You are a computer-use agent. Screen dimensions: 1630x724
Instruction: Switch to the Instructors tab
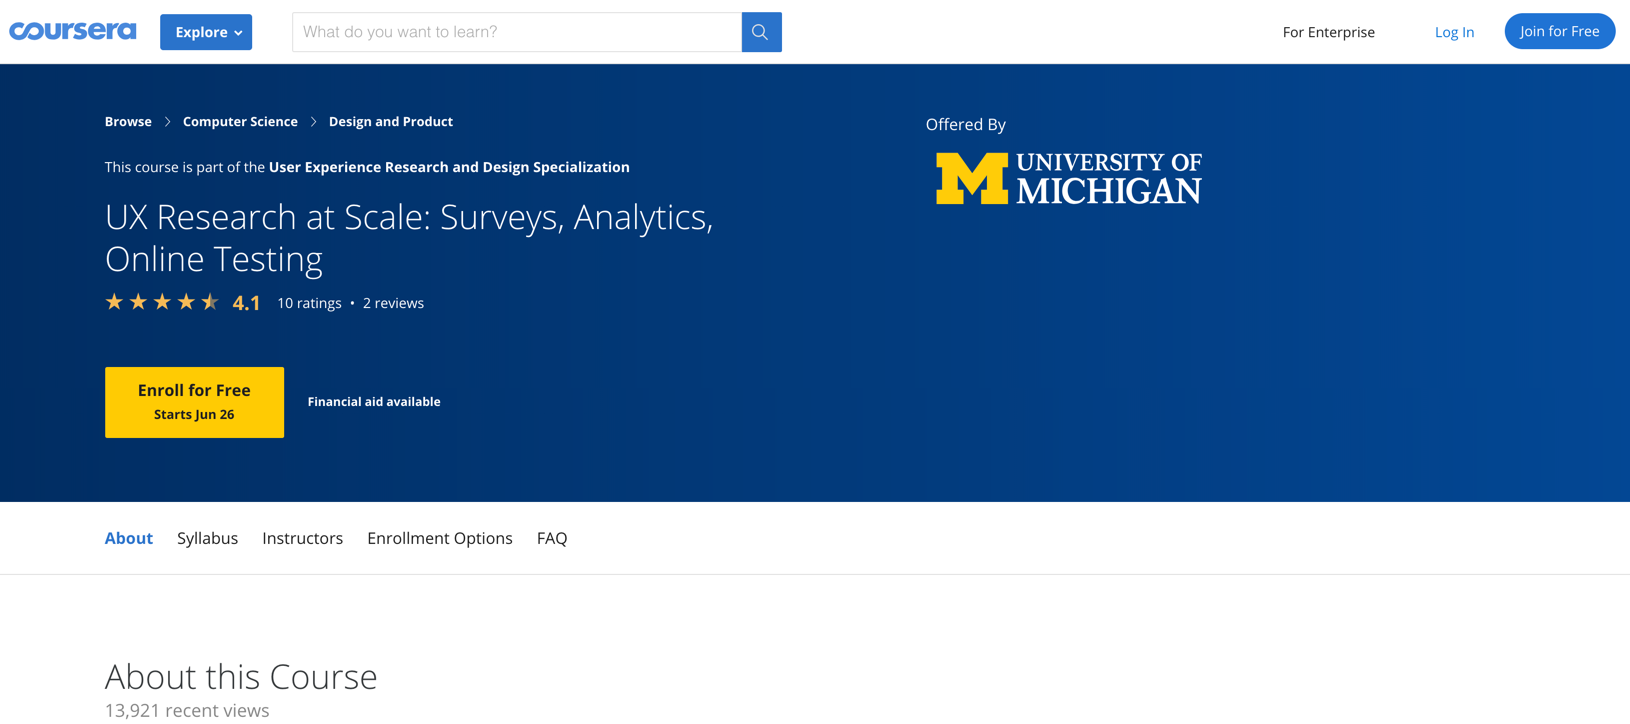302,538
